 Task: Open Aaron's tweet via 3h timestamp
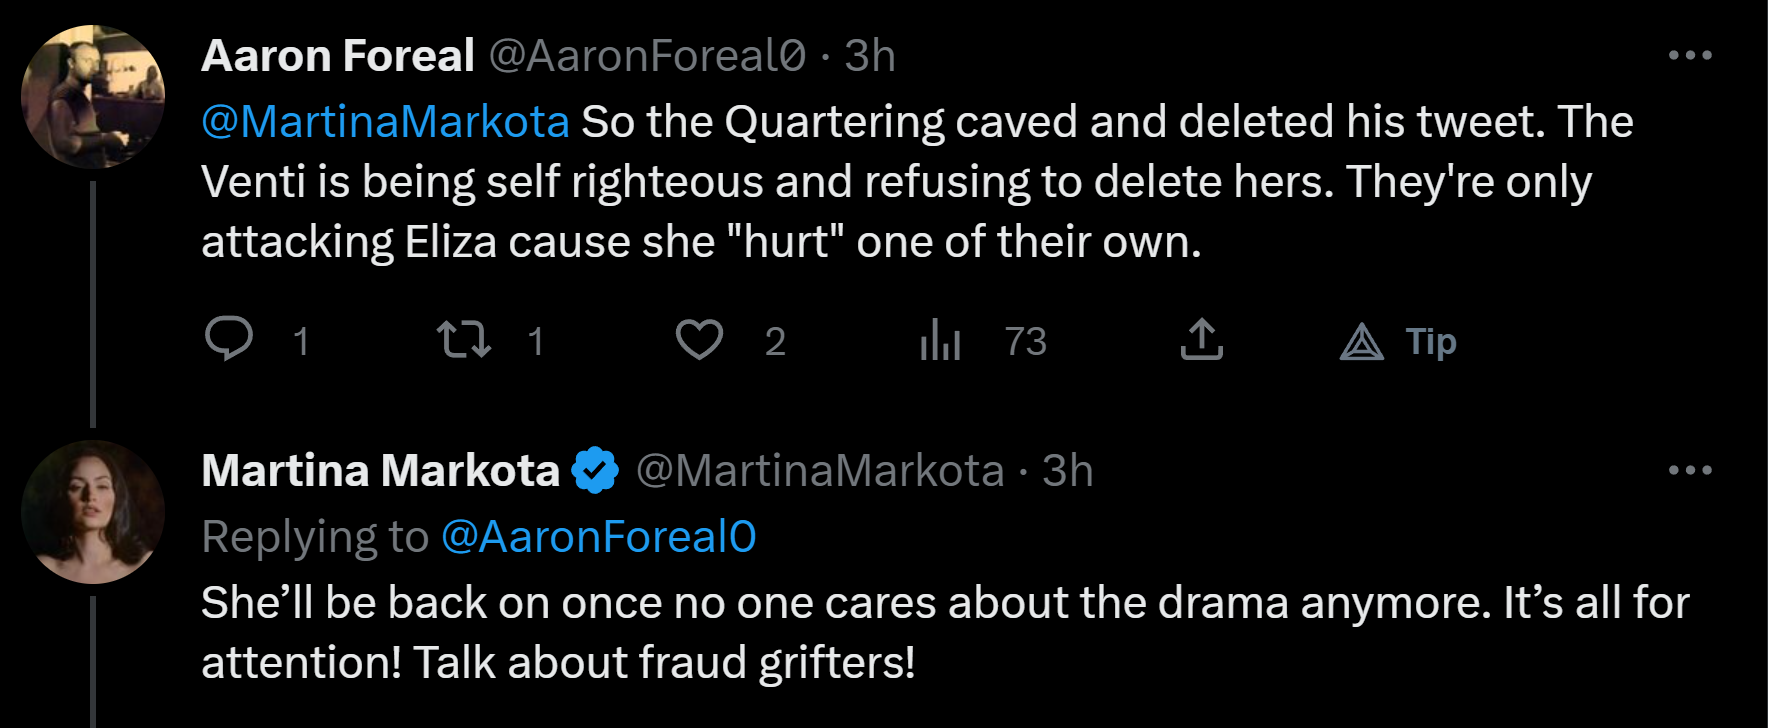pyautogui.click(x=869, y=55)
